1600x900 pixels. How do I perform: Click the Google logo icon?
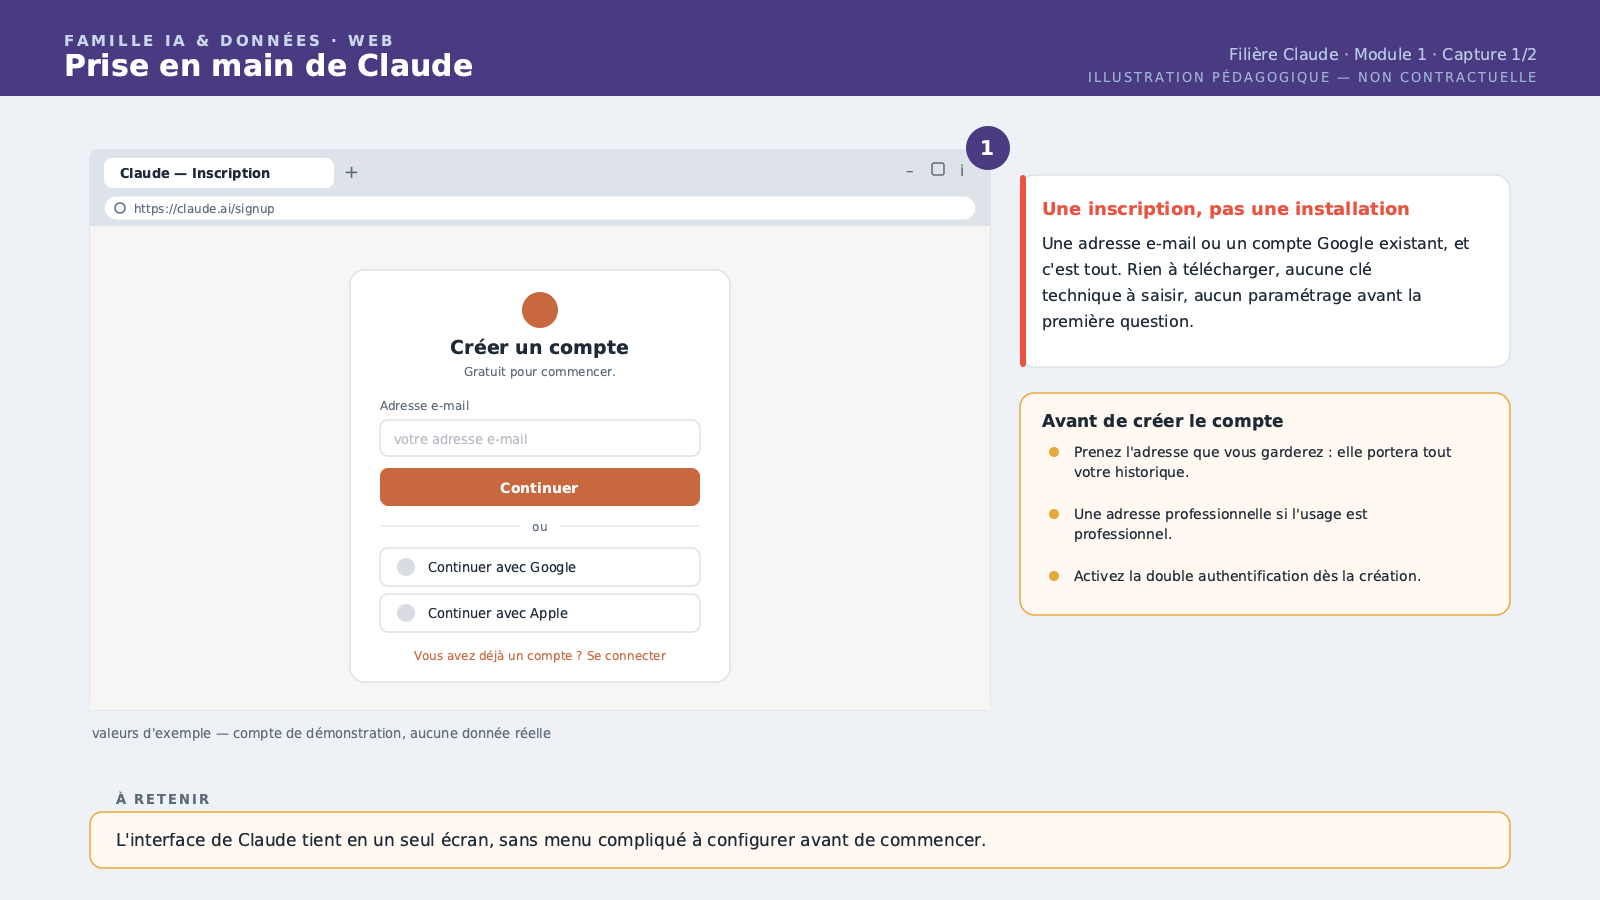(406, 567)
